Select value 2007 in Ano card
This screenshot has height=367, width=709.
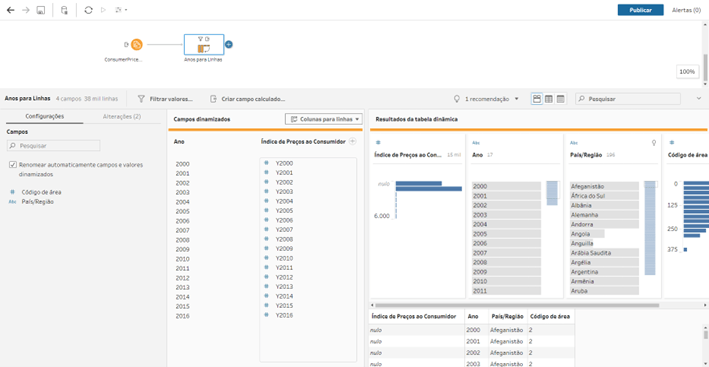506,253
